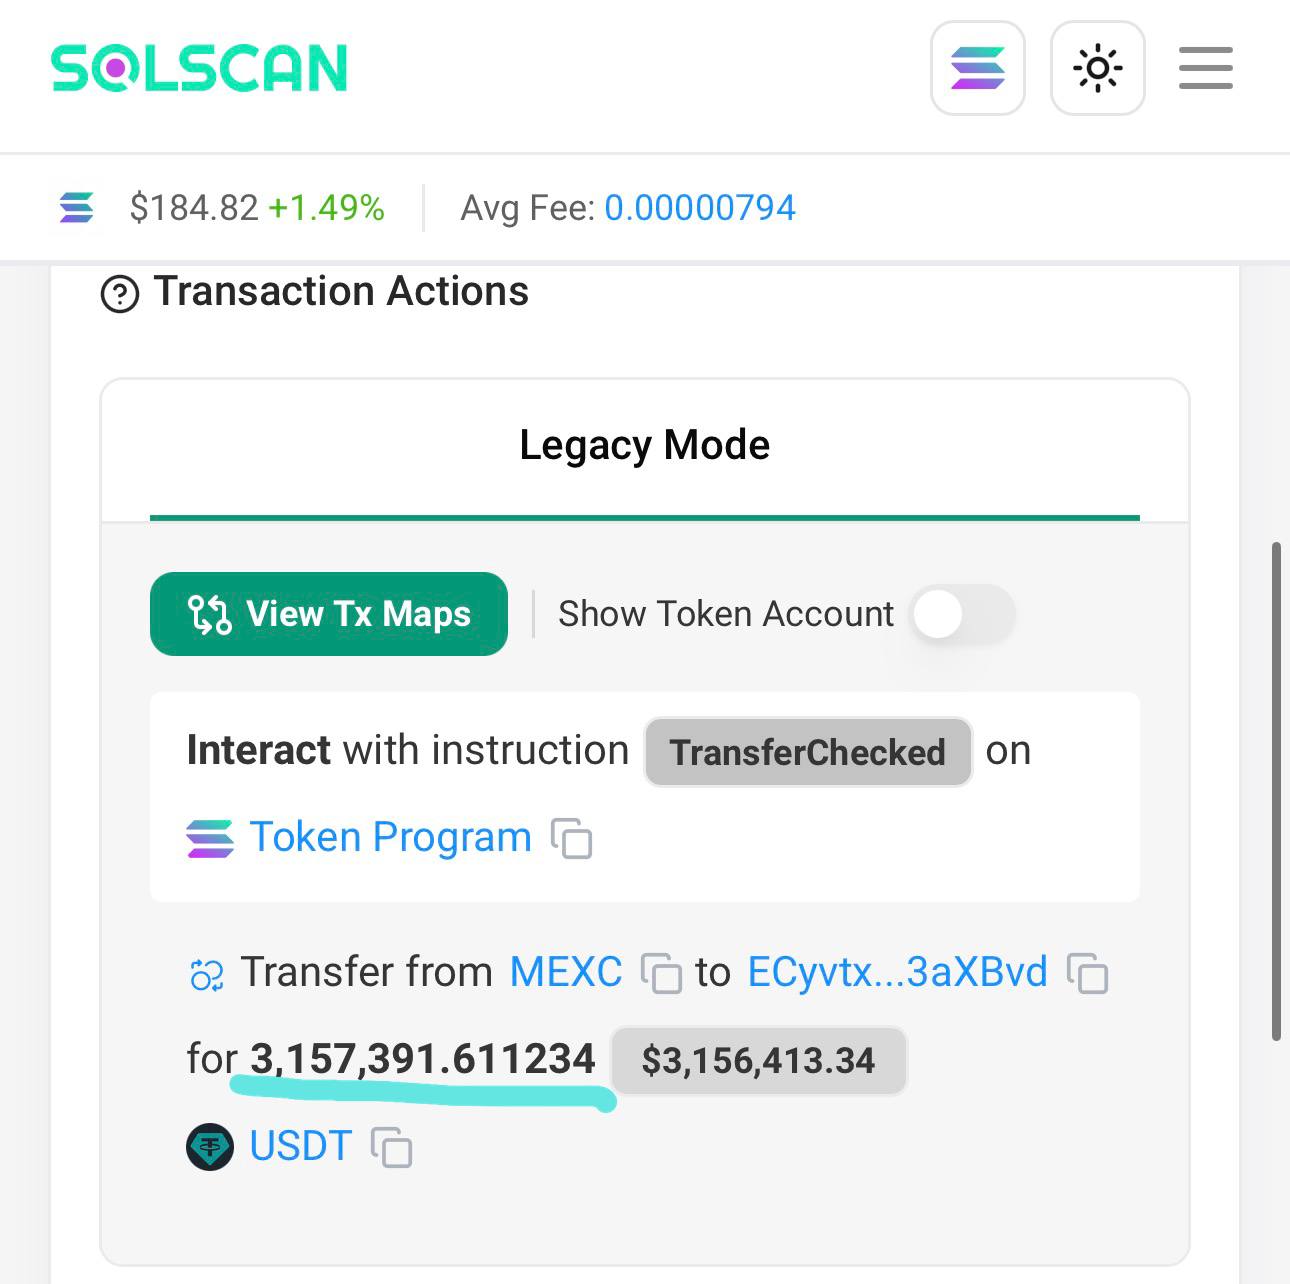Open the hamburger menu
The width and height of the screenshot is (1290, 1284).
click(1205, 68)
